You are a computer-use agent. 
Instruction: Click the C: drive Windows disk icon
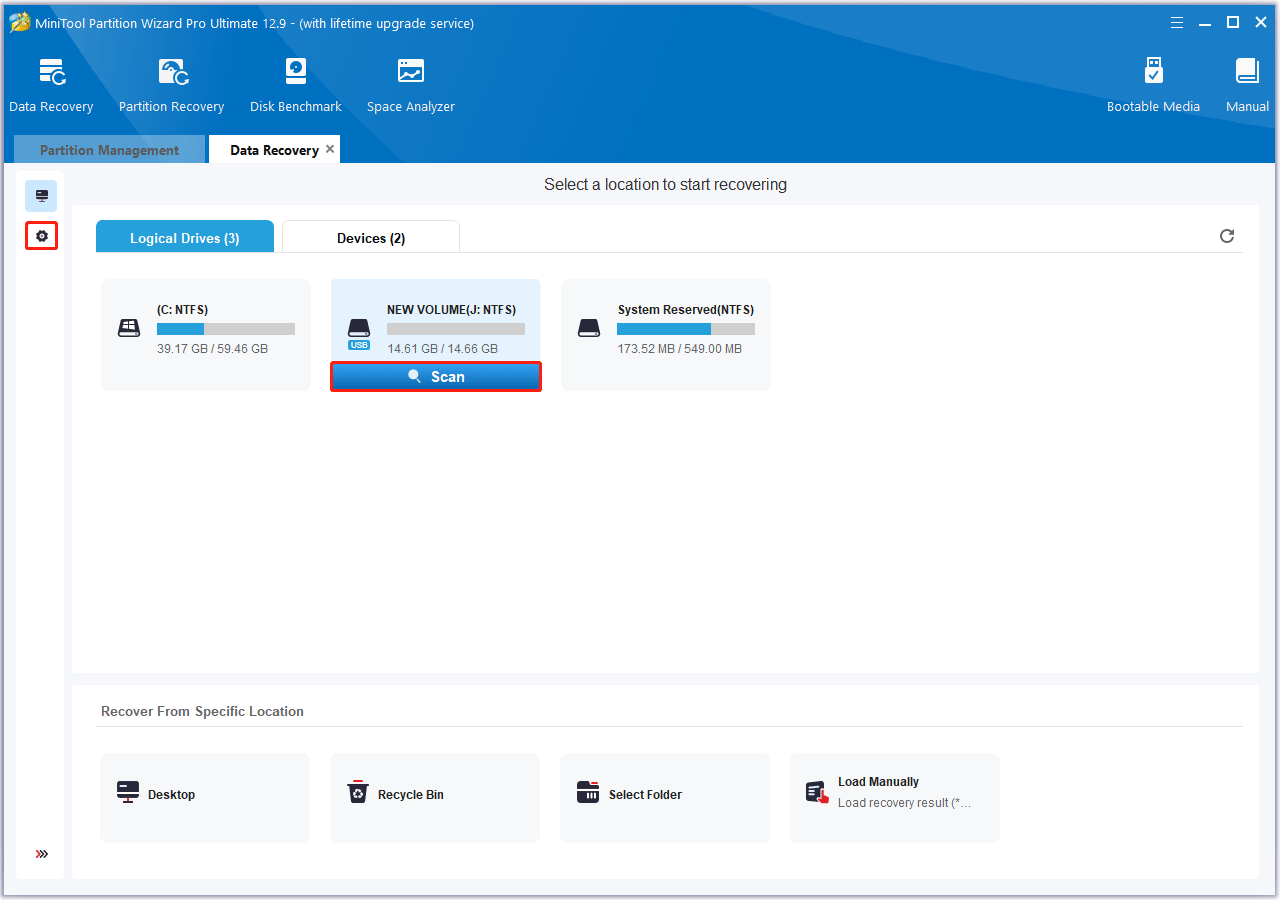[129, 328]
